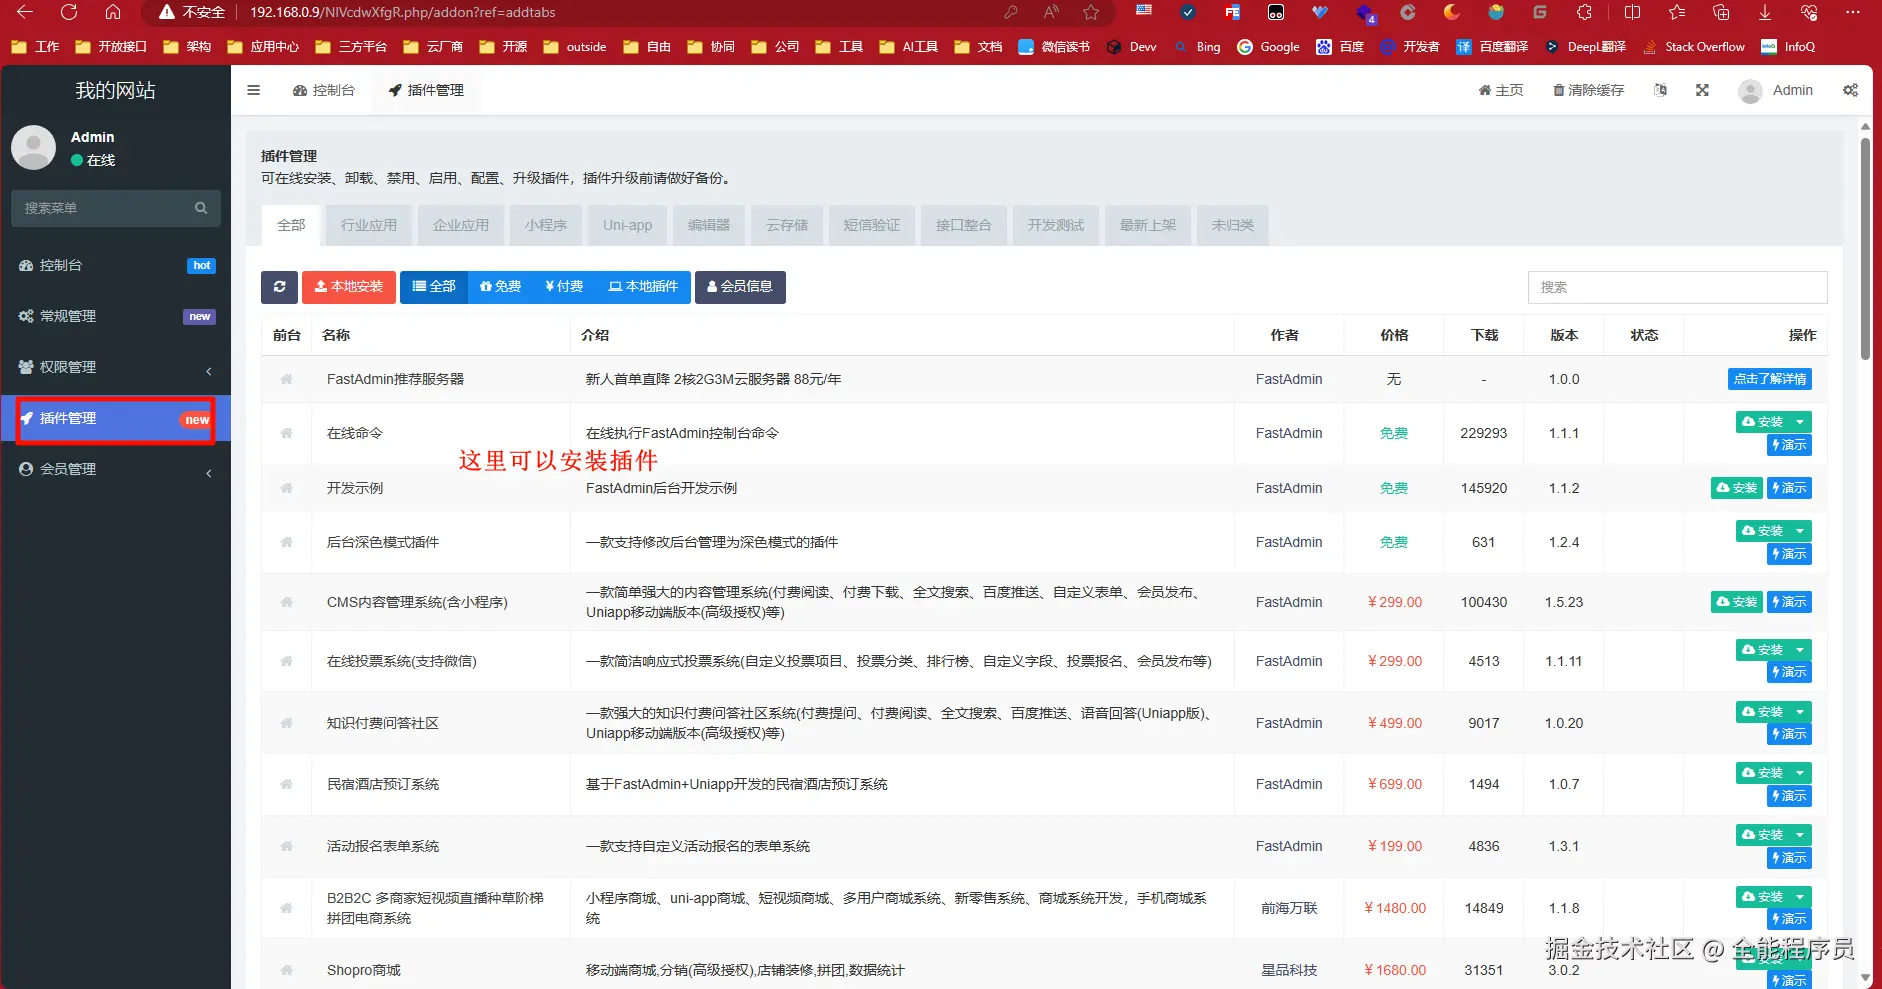The image size is (1882, 989).
Task: Open the install dropdown arrow for 活动报名表单系统
Action: tap(1800, 835)
